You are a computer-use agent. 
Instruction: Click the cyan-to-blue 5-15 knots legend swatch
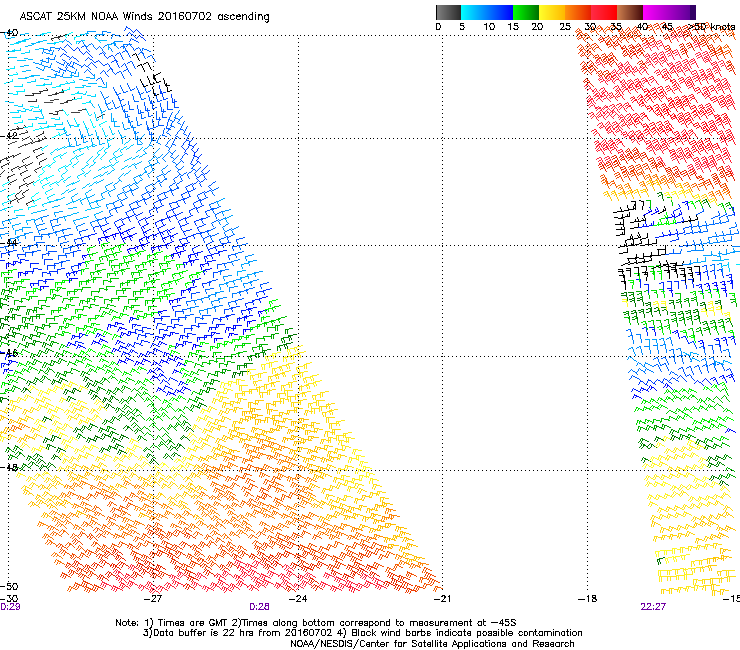click(487, 12)
